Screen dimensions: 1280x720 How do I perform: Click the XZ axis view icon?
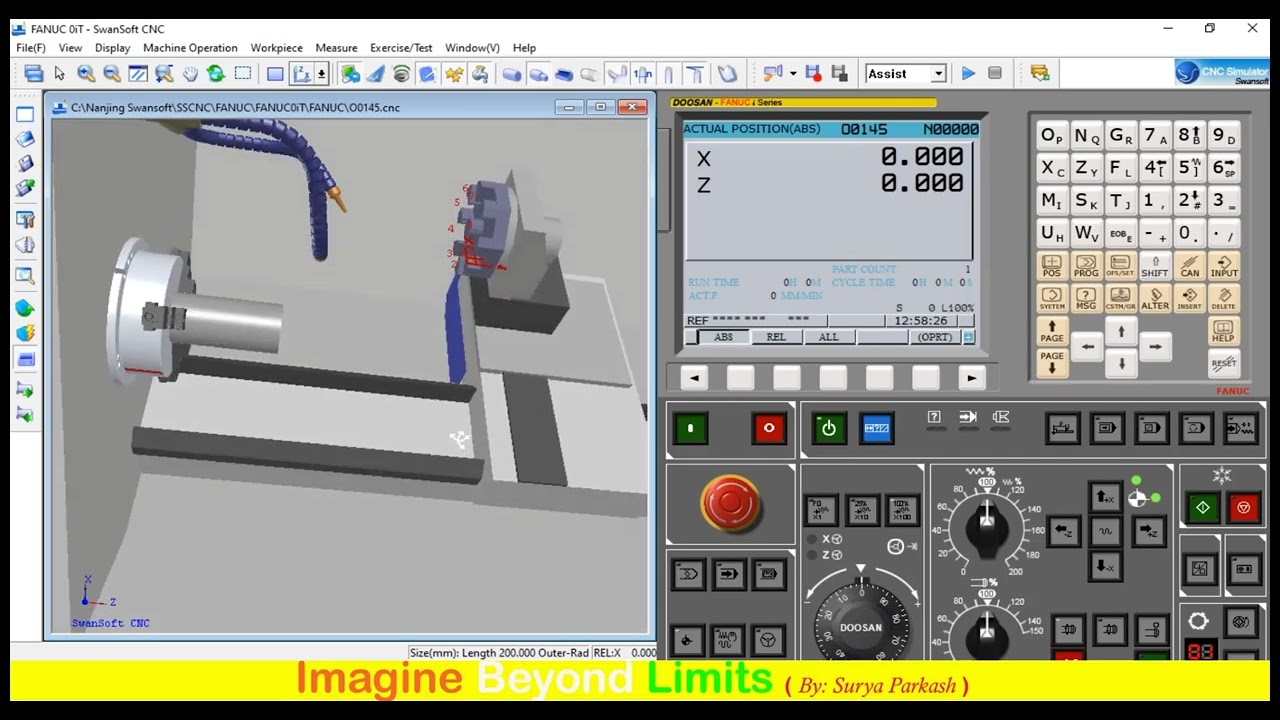point(301,73)
